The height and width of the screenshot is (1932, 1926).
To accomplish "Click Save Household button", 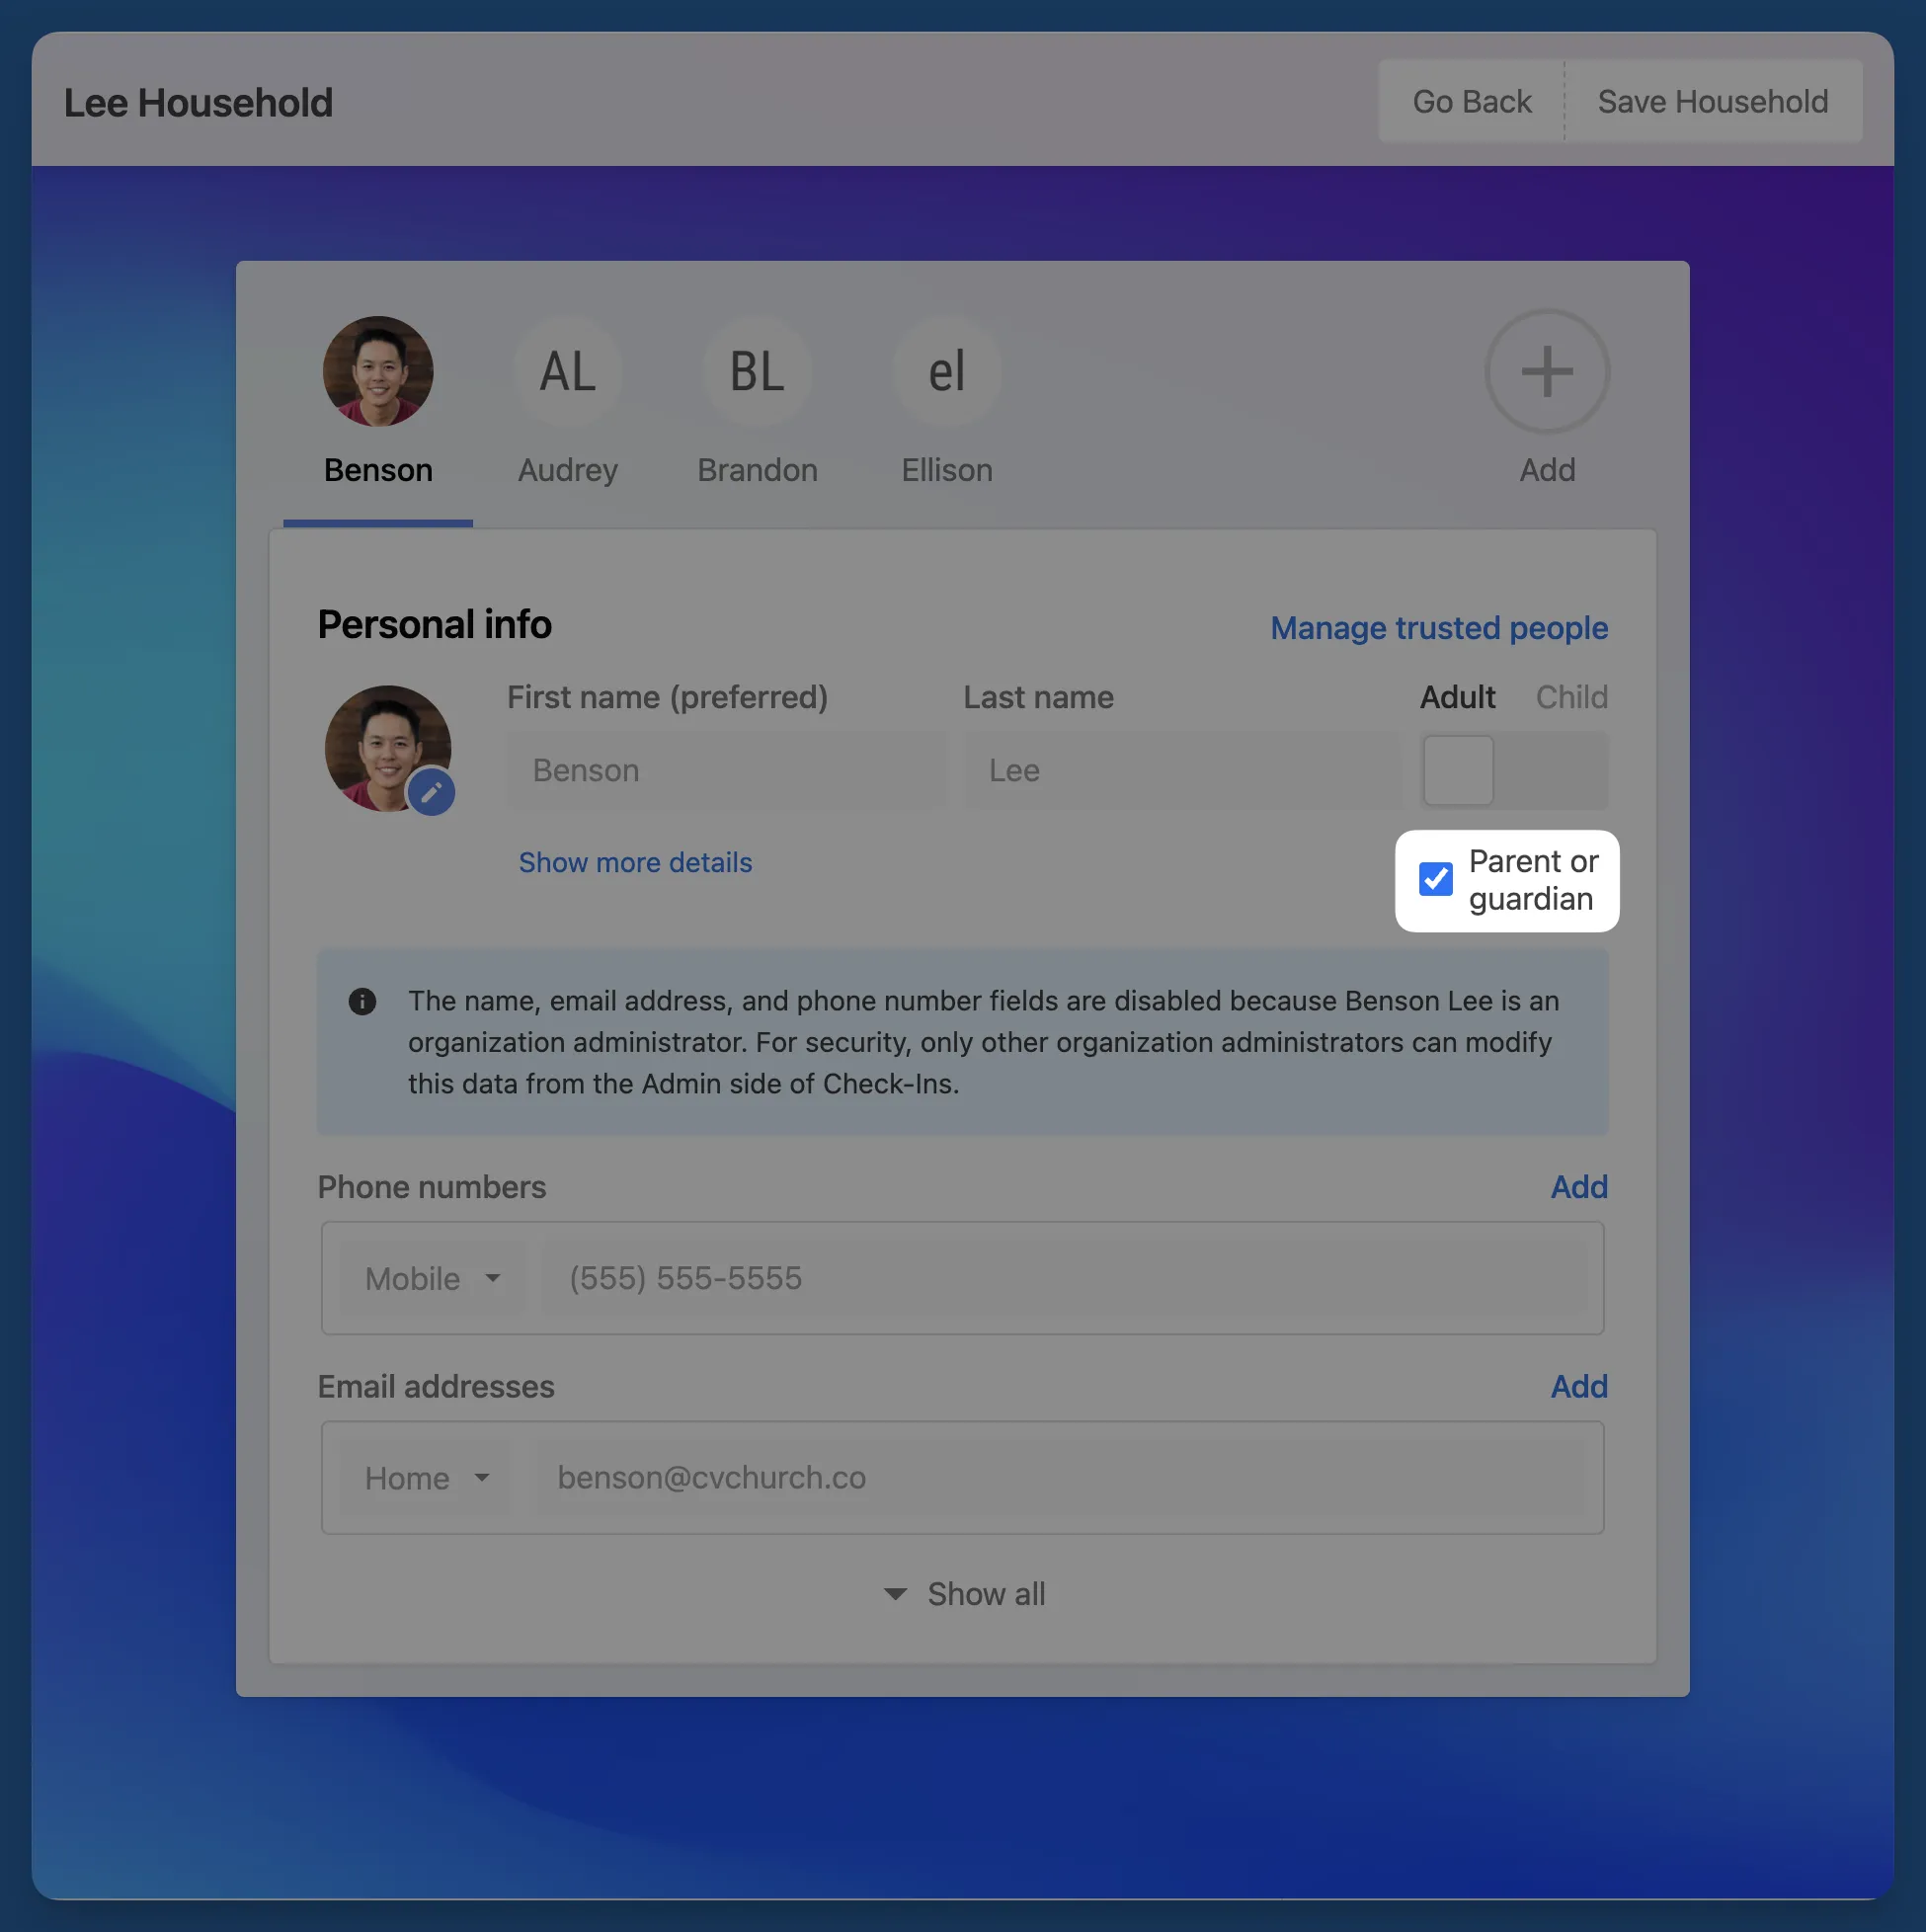I will pyautogui.click(x=1712, y=101).
